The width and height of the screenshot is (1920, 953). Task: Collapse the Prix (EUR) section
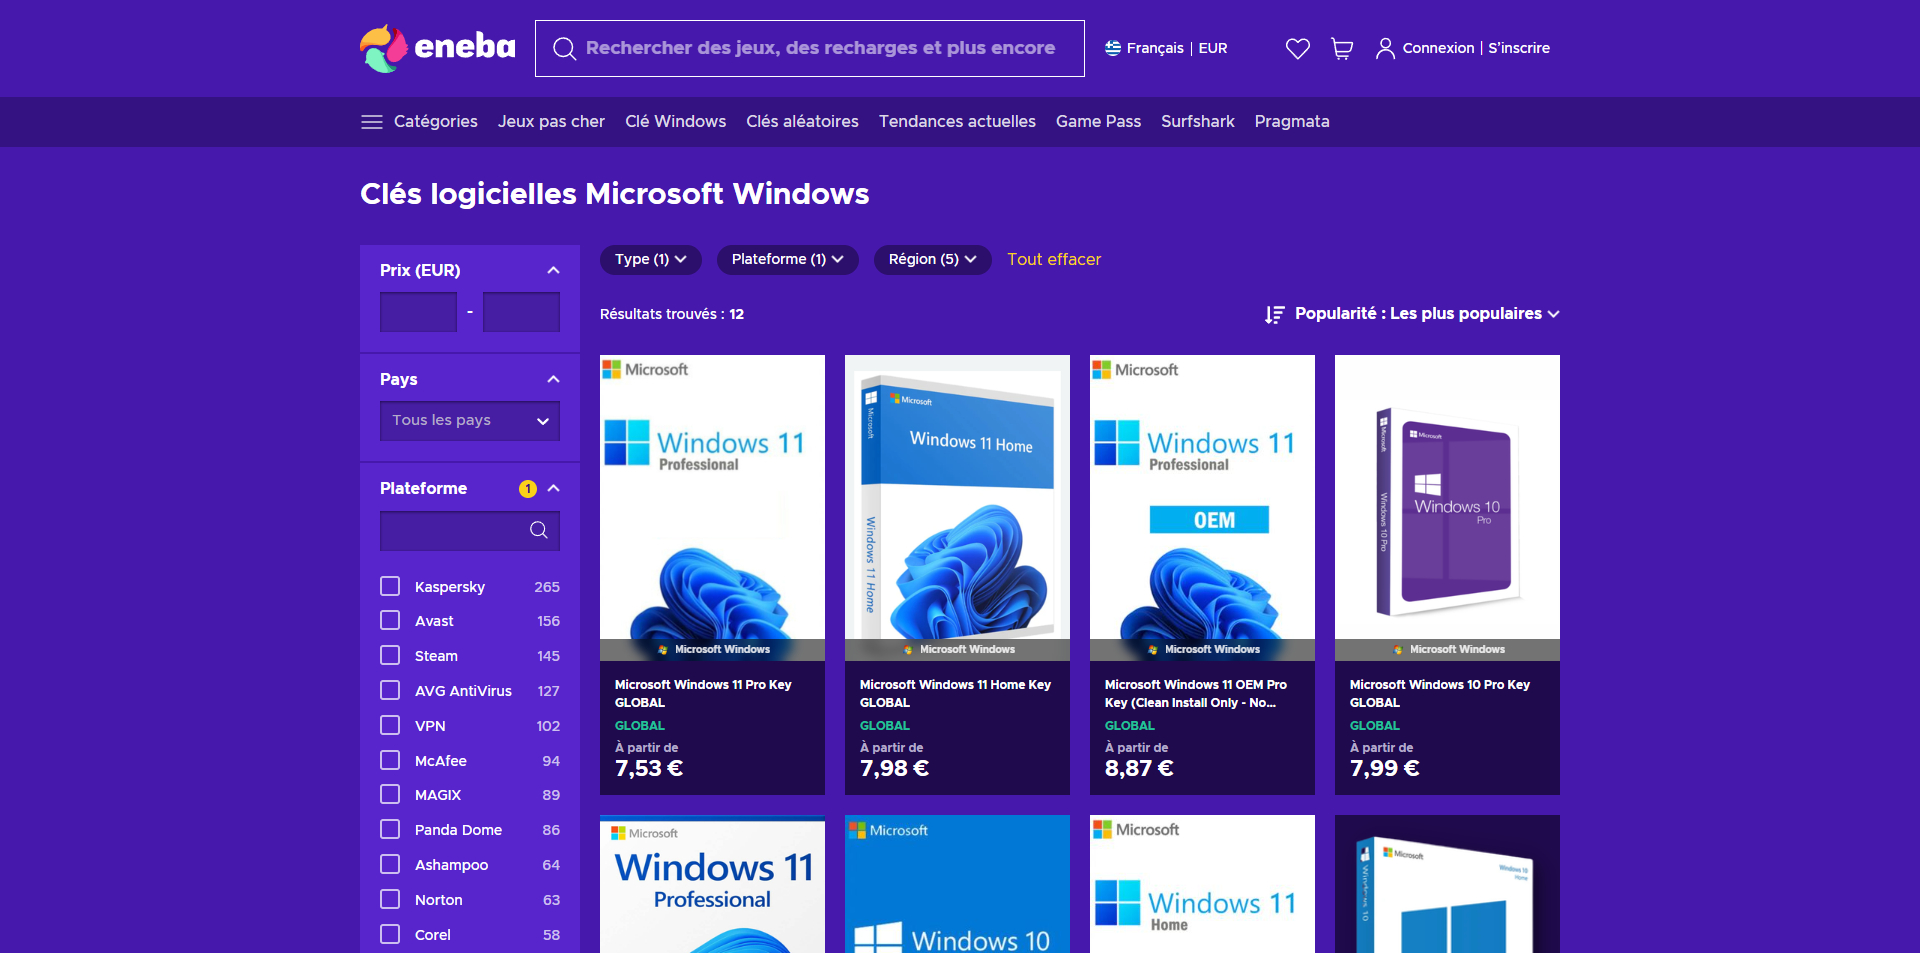point(553,270)
